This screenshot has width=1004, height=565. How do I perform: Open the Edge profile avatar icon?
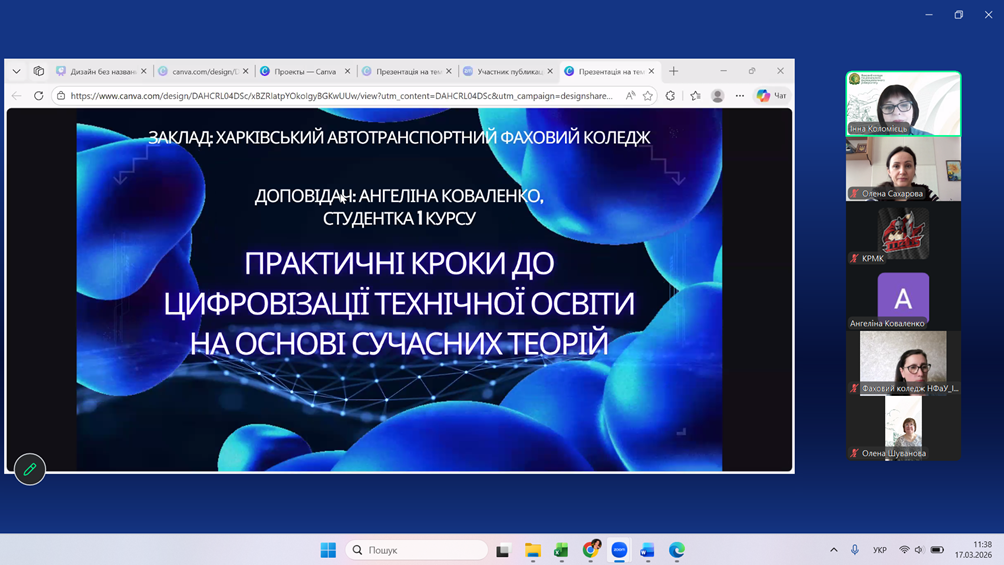click(717, 96)
